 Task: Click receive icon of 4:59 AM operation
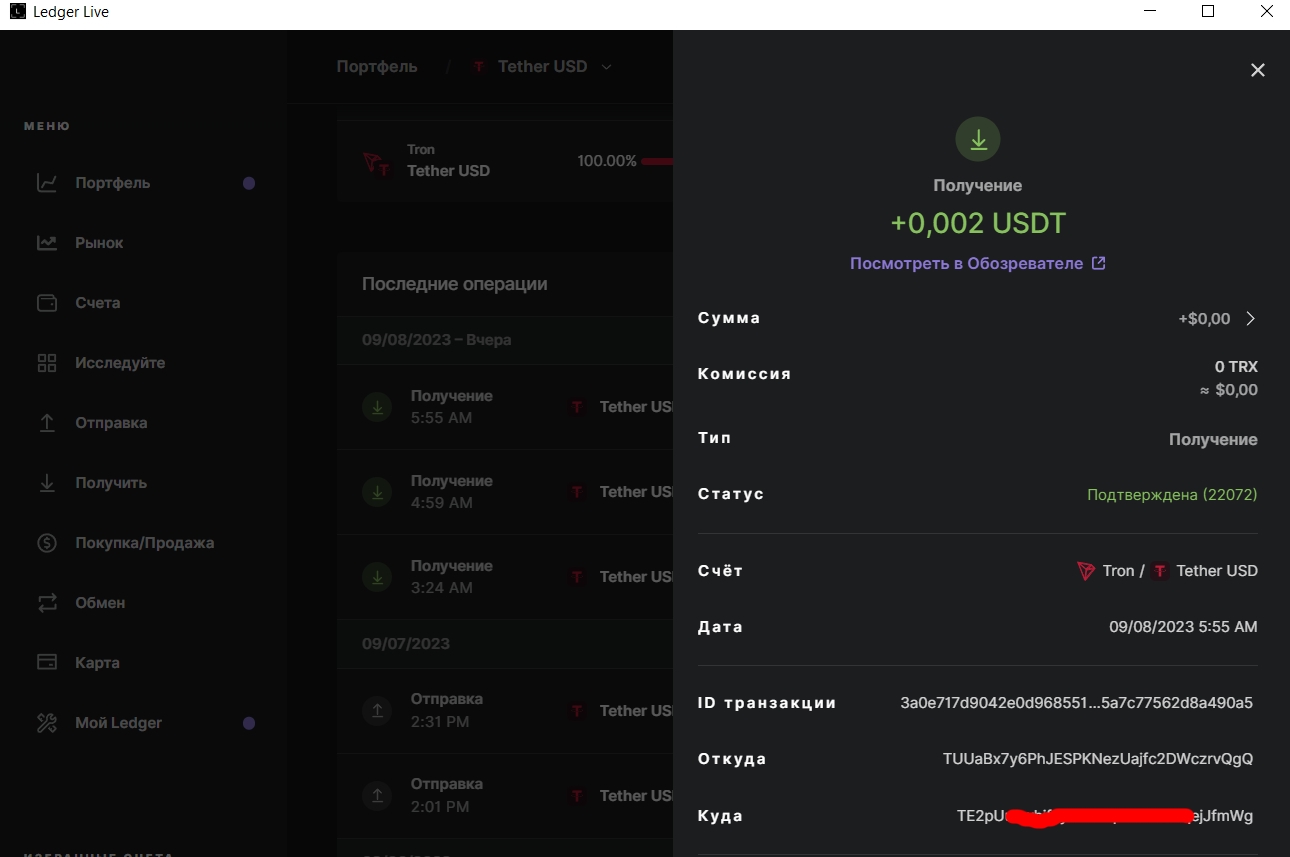(377, 492)
